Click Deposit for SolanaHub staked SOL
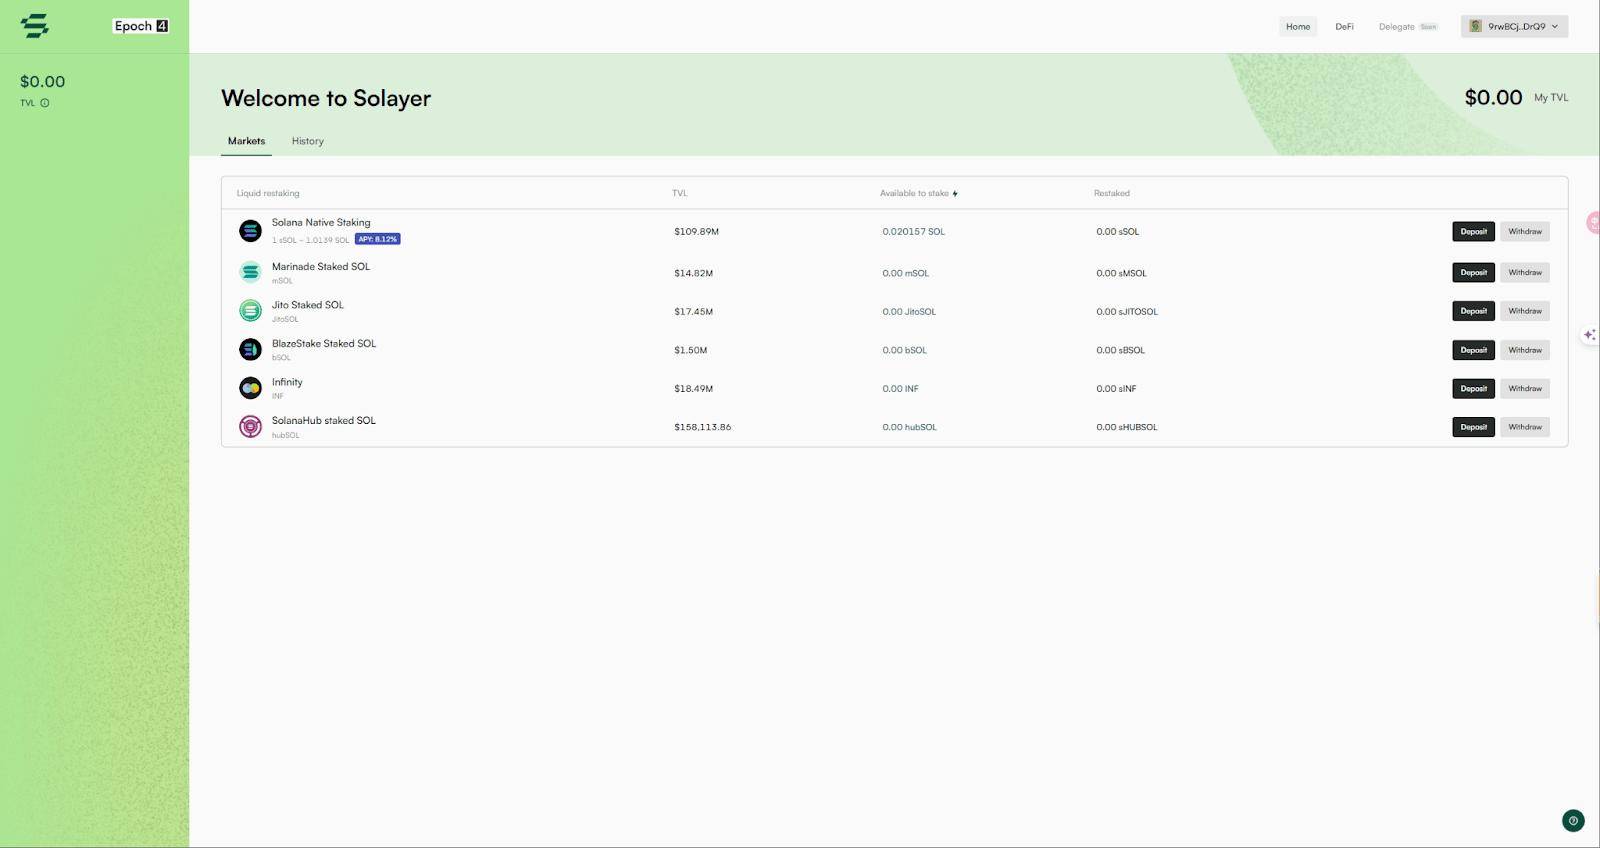This screenshot has height=848, width=1600. pos(1473,427)
